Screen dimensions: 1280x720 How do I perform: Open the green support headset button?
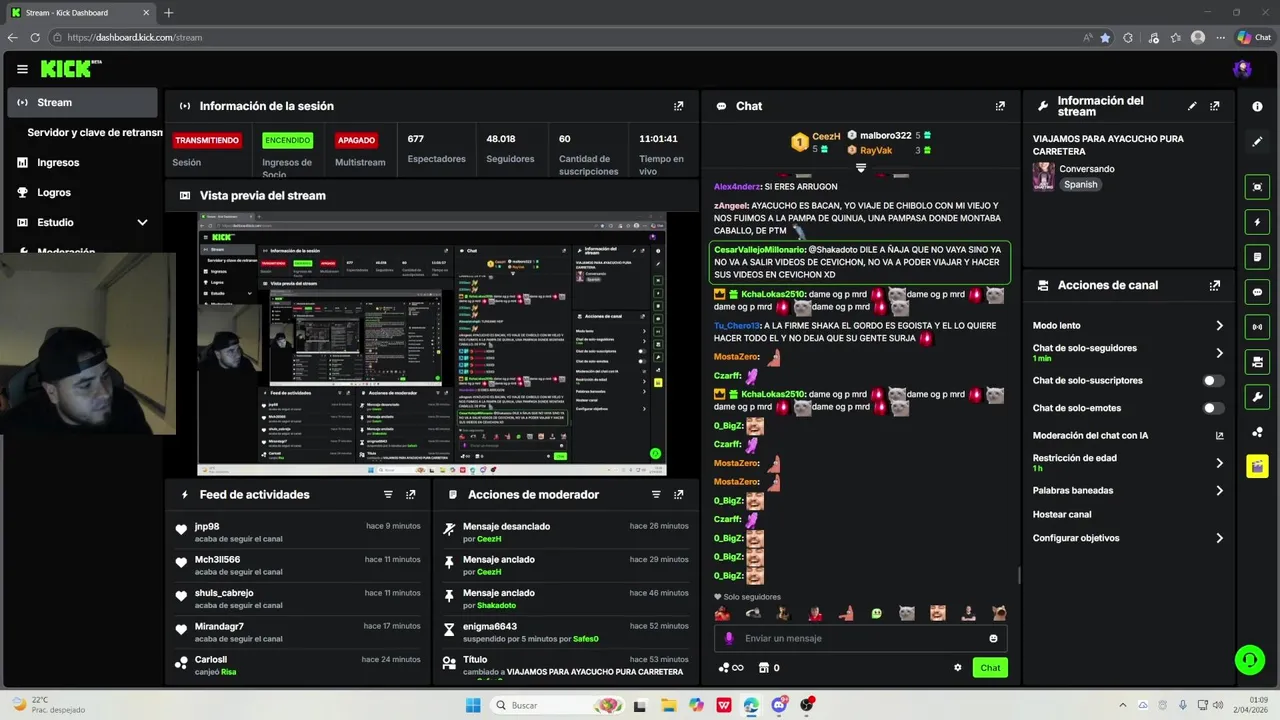(1249, 660)
